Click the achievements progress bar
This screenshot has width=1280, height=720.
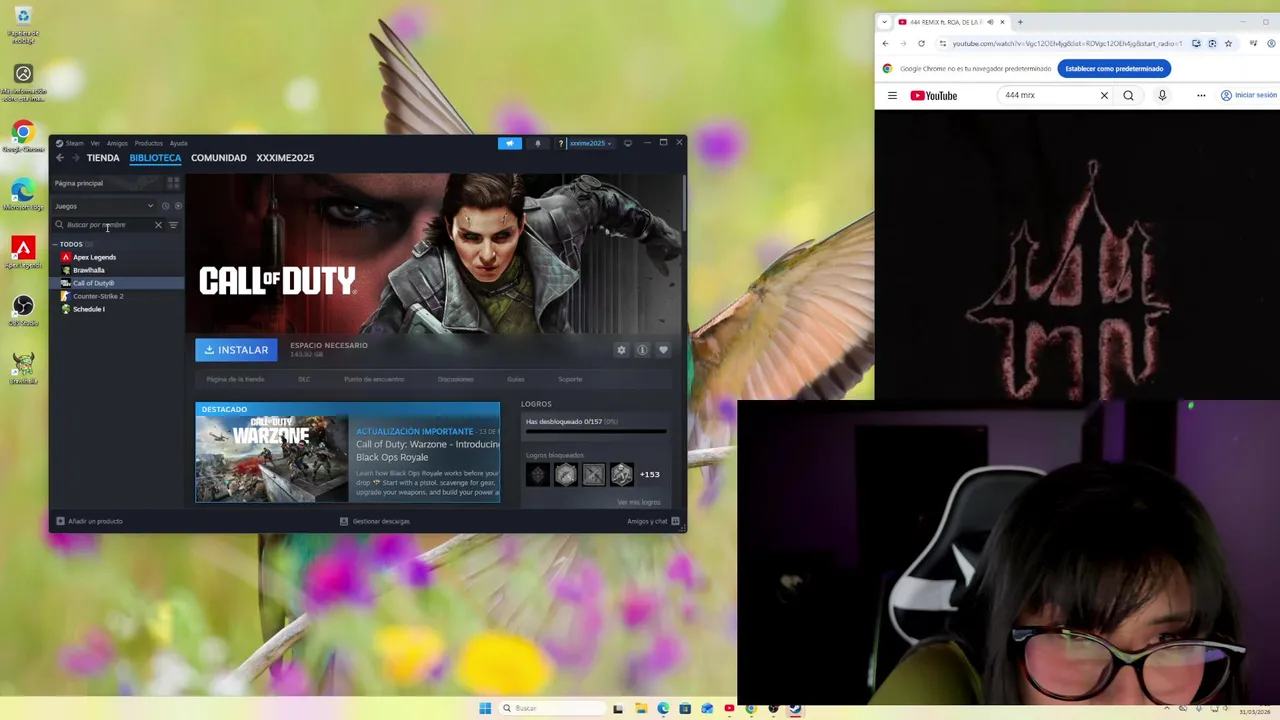pyautogui.click(x=596, y=432)
